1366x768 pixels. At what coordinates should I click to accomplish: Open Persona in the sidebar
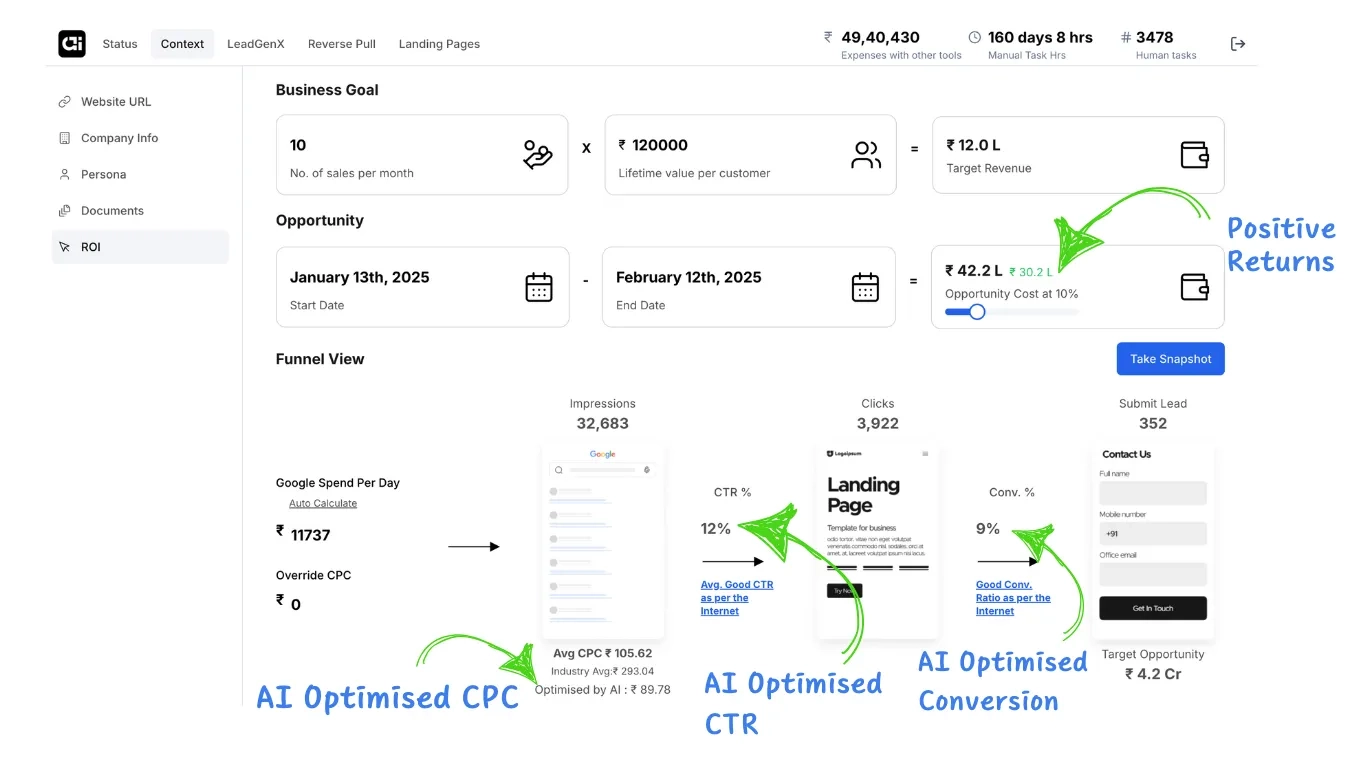pyautogui.click(x=103, y=175)
